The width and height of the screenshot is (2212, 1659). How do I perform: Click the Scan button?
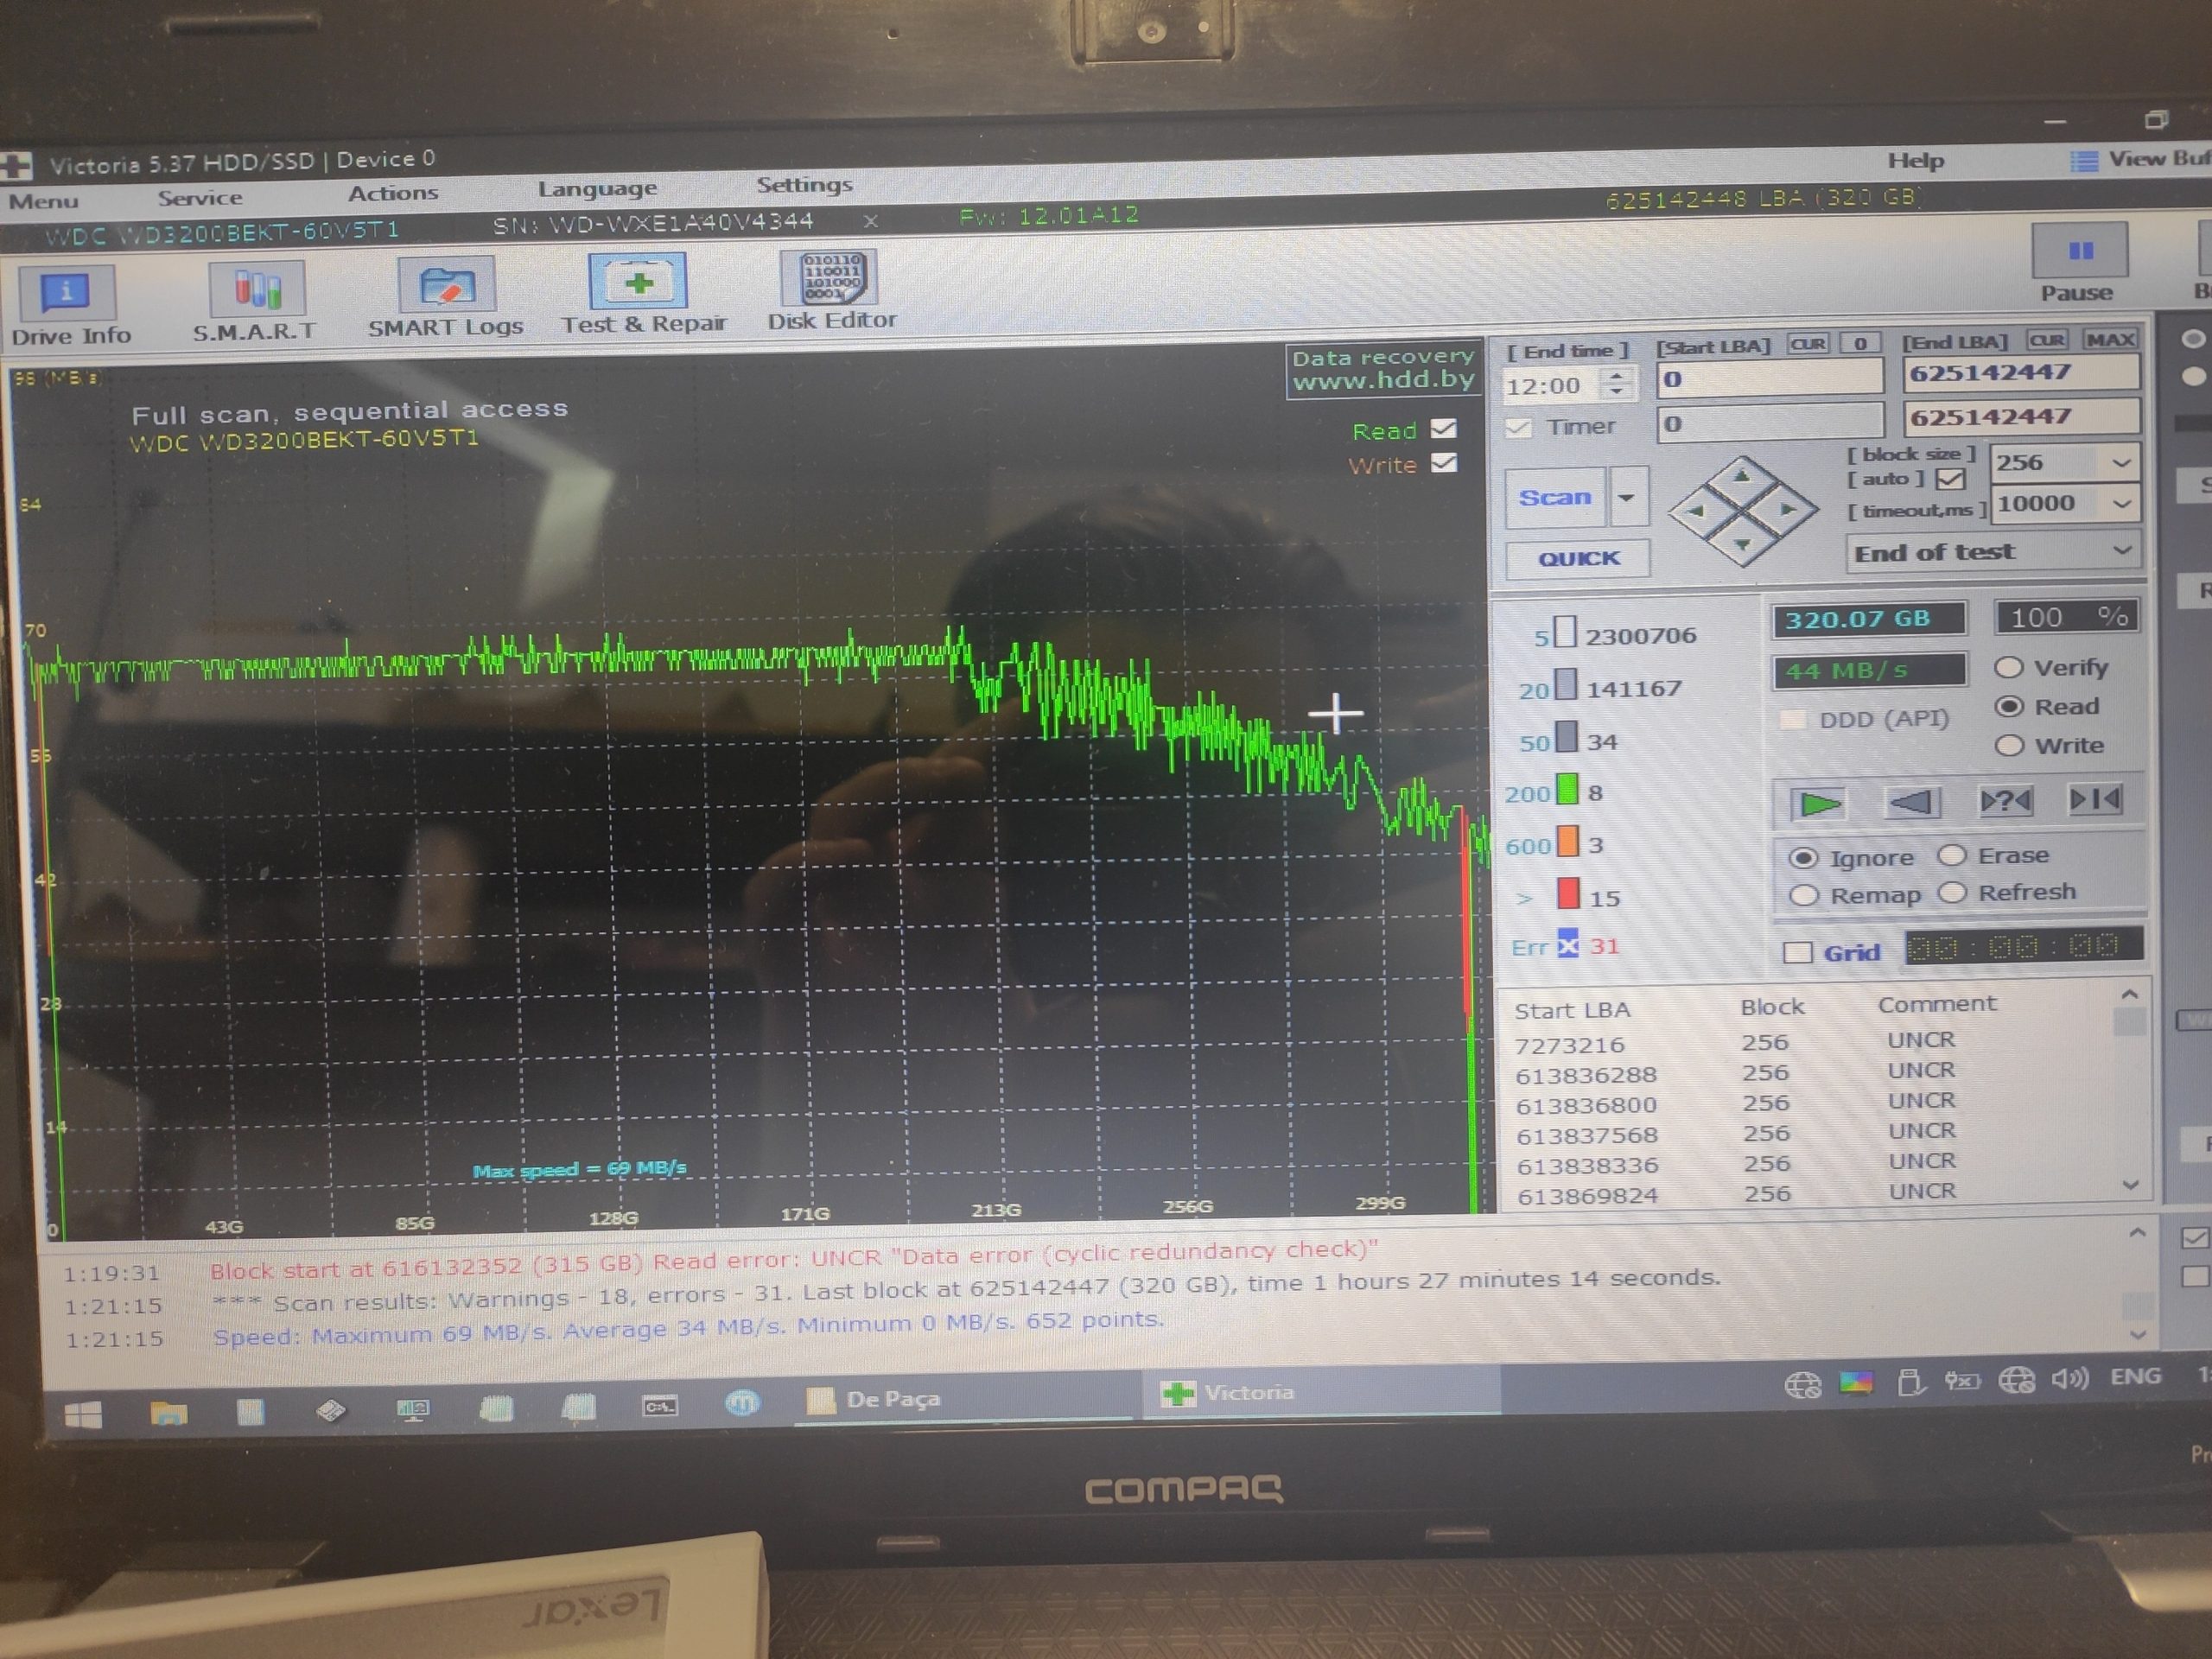coord(1554,497)
